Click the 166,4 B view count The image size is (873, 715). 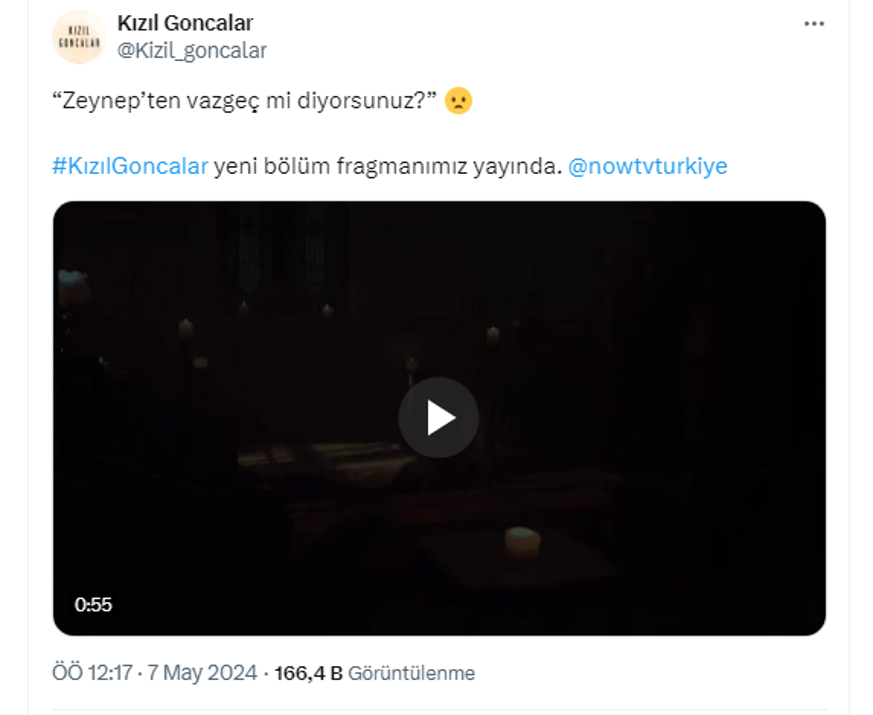tap(309, 673)
